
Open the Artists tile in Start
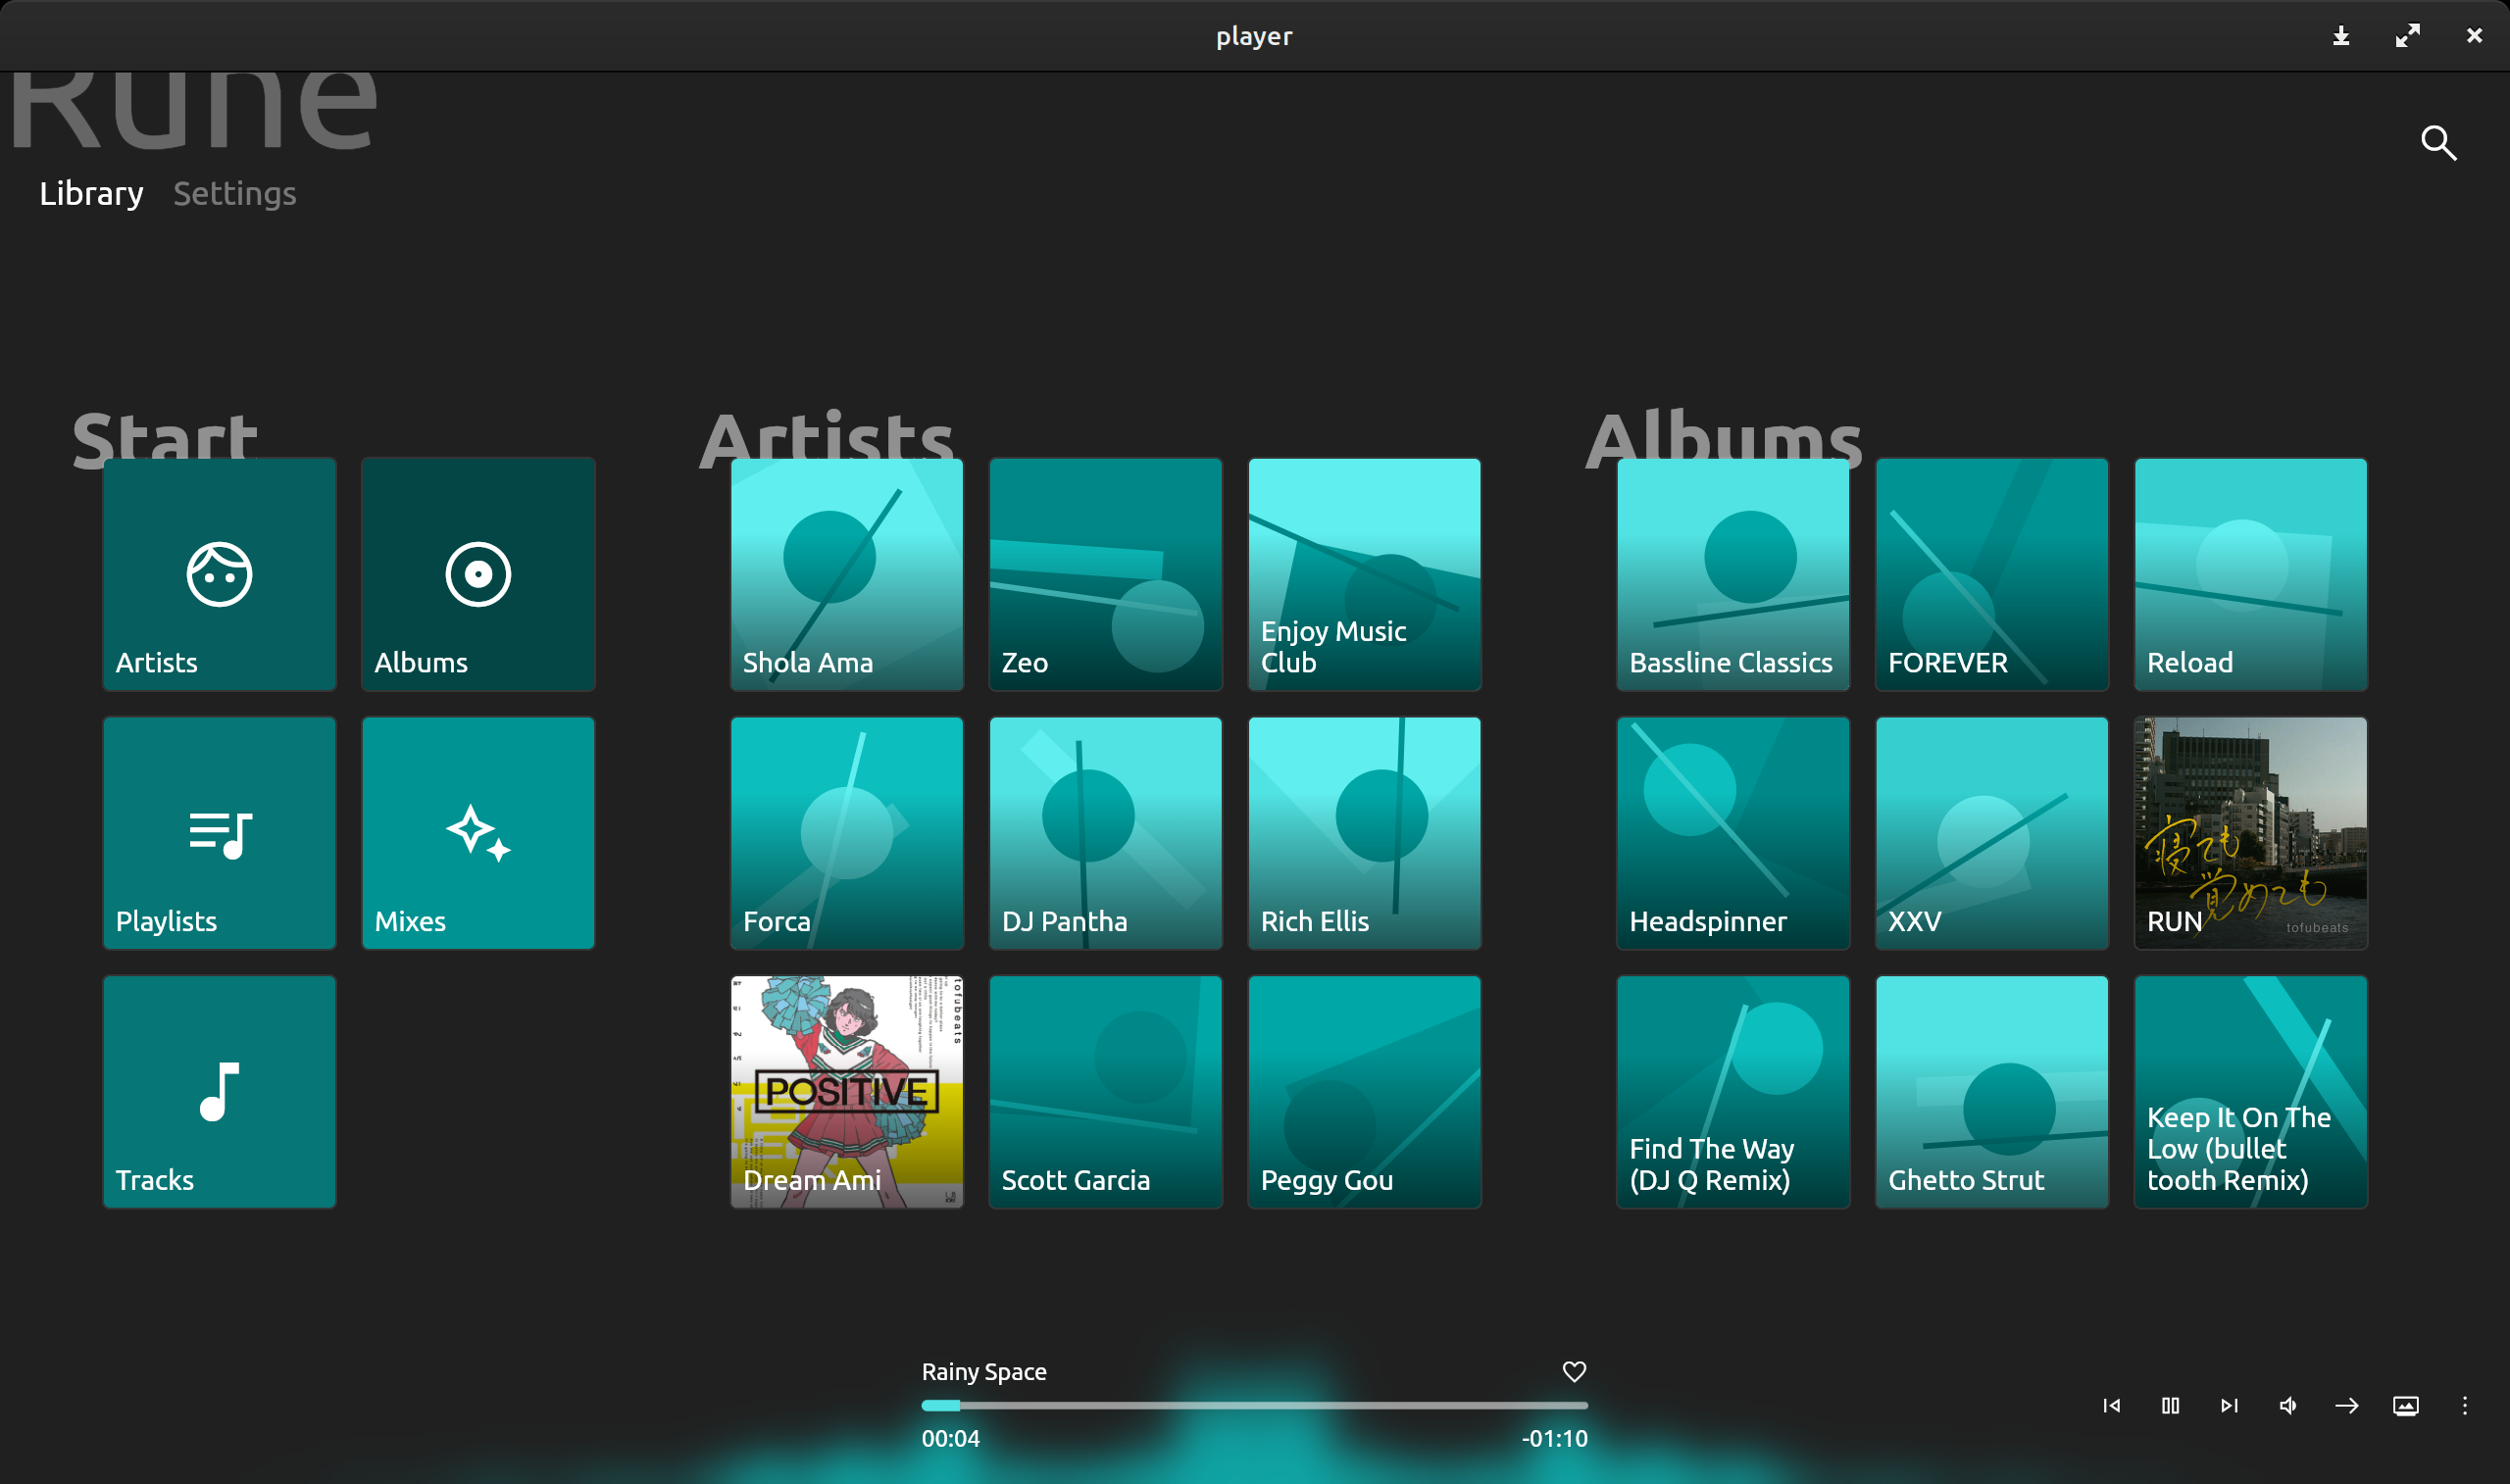click(219, 574)
